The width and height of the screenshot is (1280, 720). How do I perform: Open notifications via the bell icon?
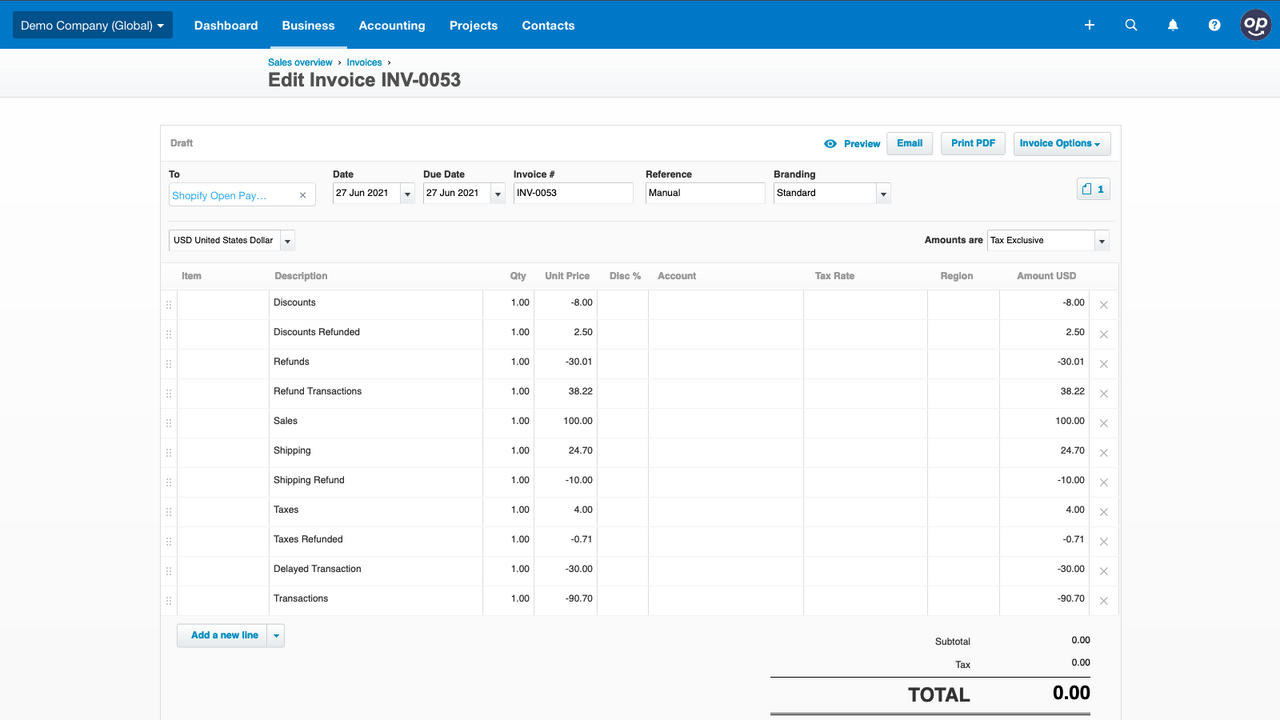pyautogui.click(x=1172, y=25)
